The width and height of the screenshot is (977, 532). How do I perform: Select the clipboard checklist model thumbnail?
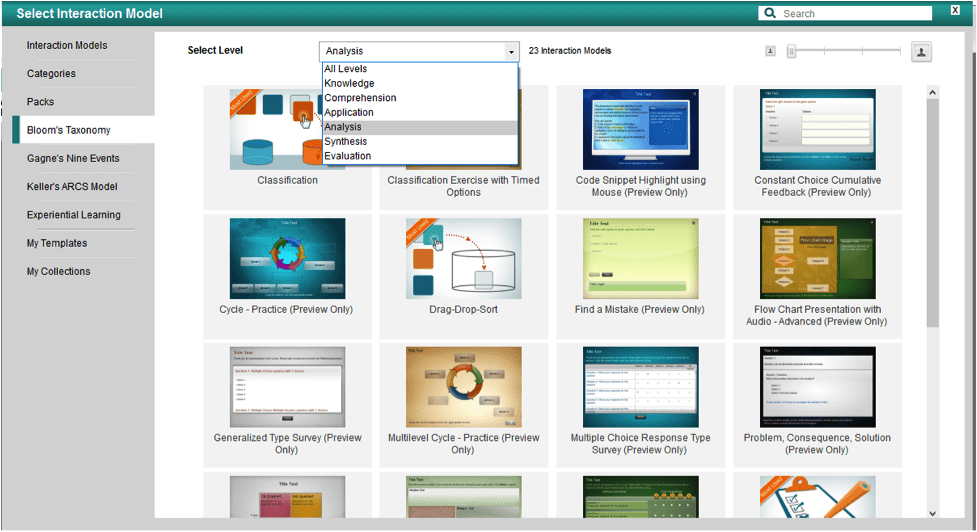click(817, 497)
